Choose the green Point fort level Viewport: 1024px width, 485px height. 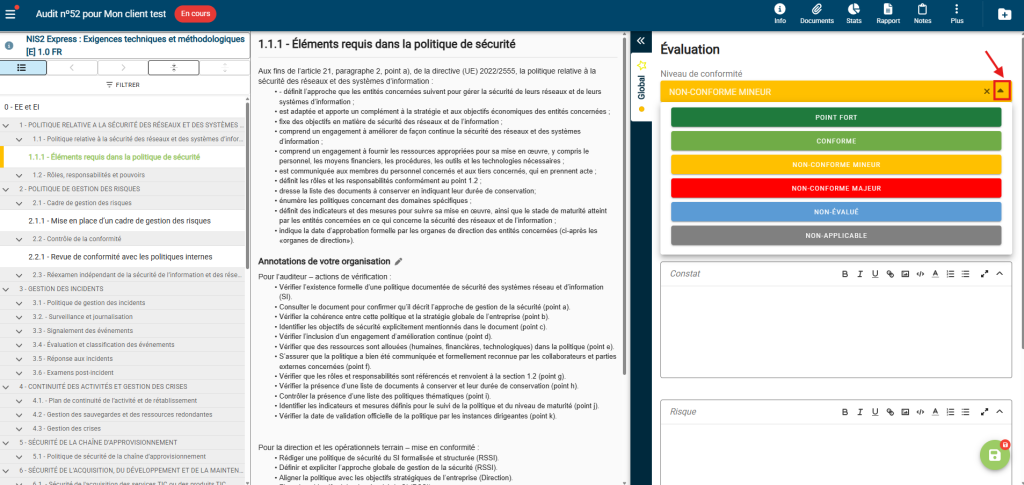tap(836, 117)
